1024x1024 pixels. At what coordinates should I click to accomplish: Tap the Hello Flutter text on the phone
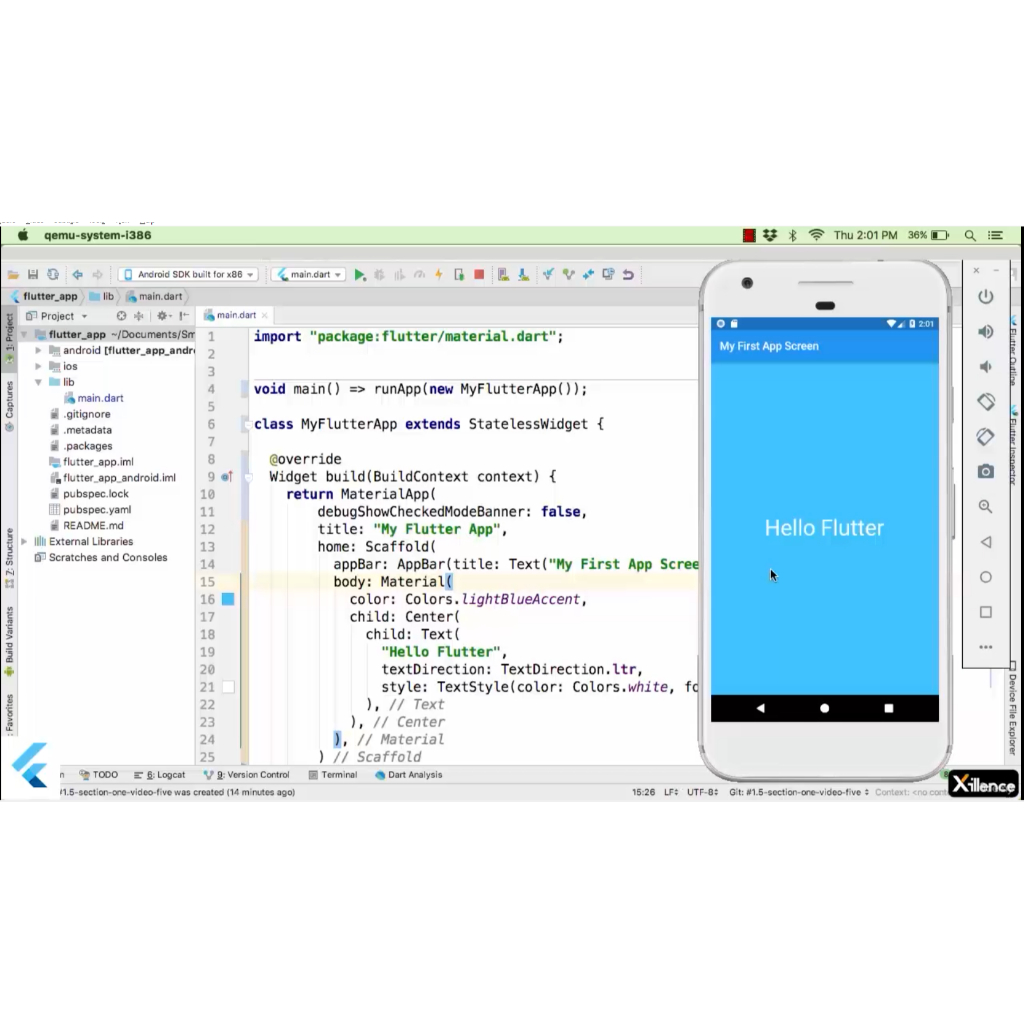pos(824,528)
